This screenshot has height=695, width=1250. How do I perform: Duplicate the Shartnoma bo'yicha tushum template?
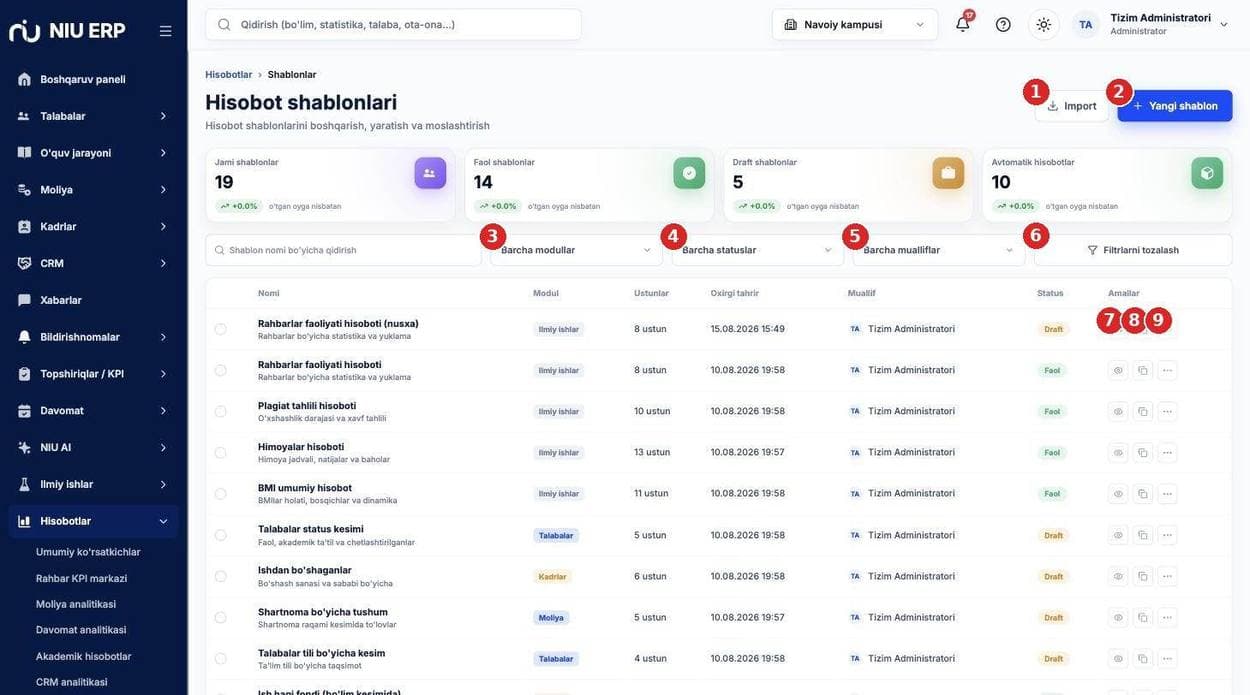tap(1142, 617)
